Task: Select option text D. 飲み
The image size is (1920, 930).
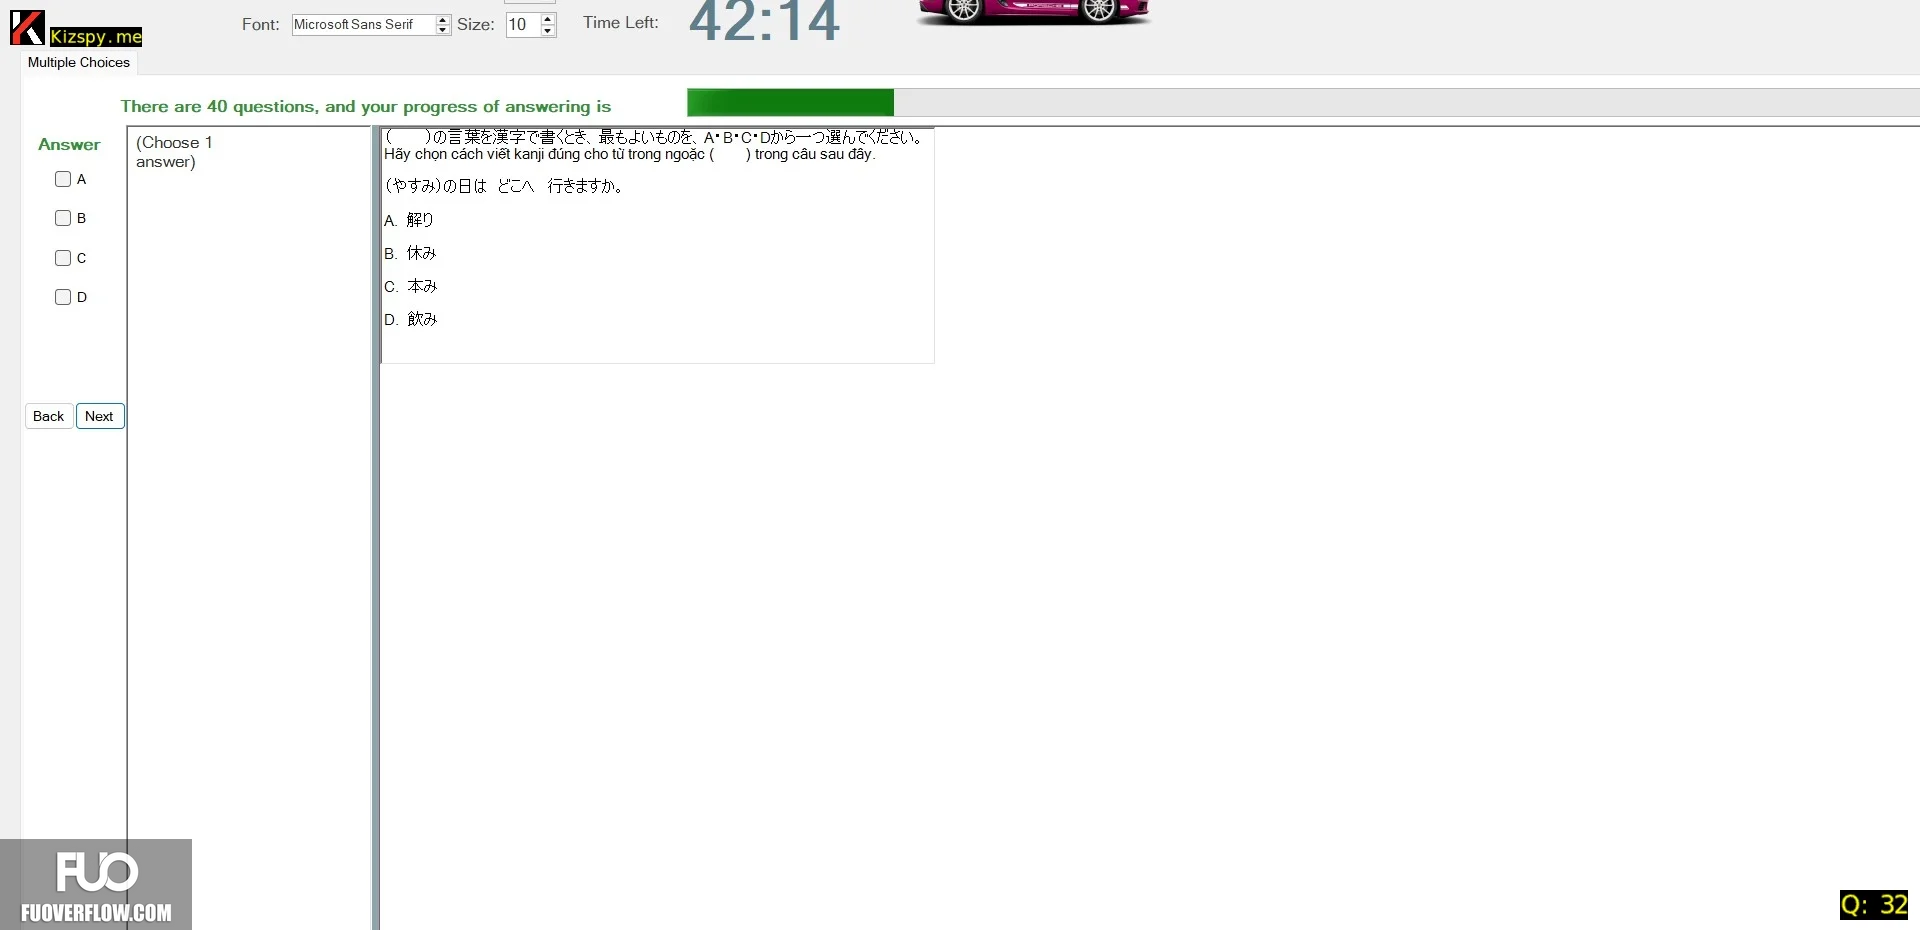Action: click(x=411, y=319)
